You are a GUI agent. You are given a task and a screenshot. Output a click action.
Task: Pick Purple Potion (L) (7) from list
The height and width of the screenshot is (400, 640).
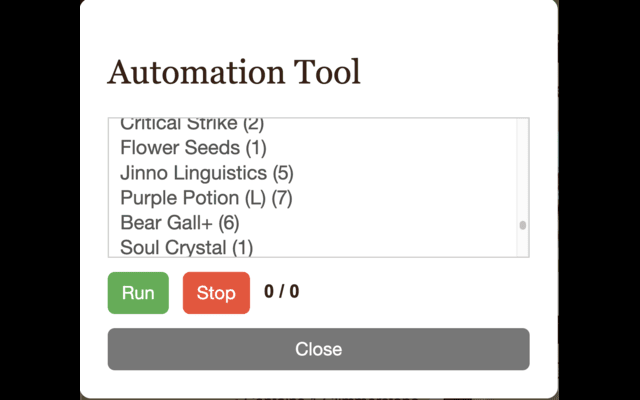(x=205, y=197)
